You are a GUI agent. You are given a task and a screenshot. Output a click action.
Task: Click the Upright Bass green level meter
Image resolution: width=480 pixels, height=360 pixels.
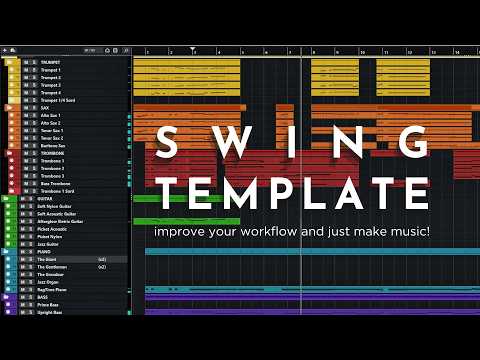pos(129,313)
